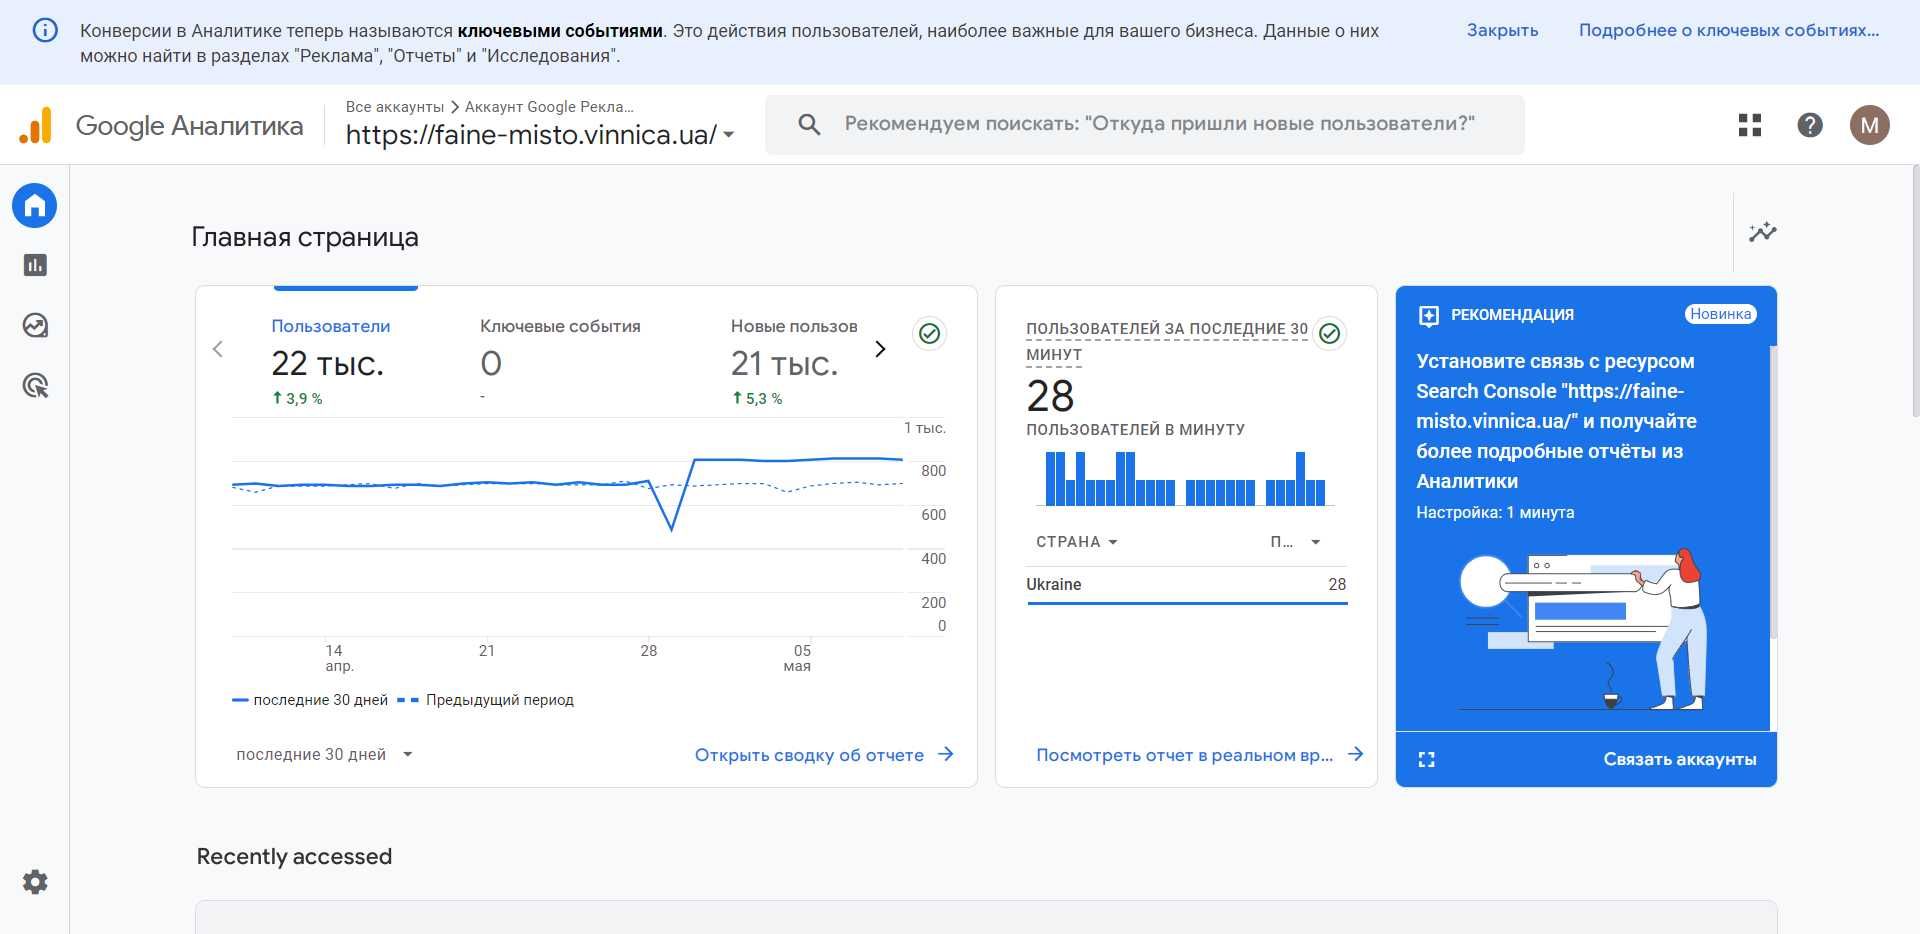The image size is (1920, 934).
Task: Click the Предыдущий период legend entry
Action: click(486, 700)
